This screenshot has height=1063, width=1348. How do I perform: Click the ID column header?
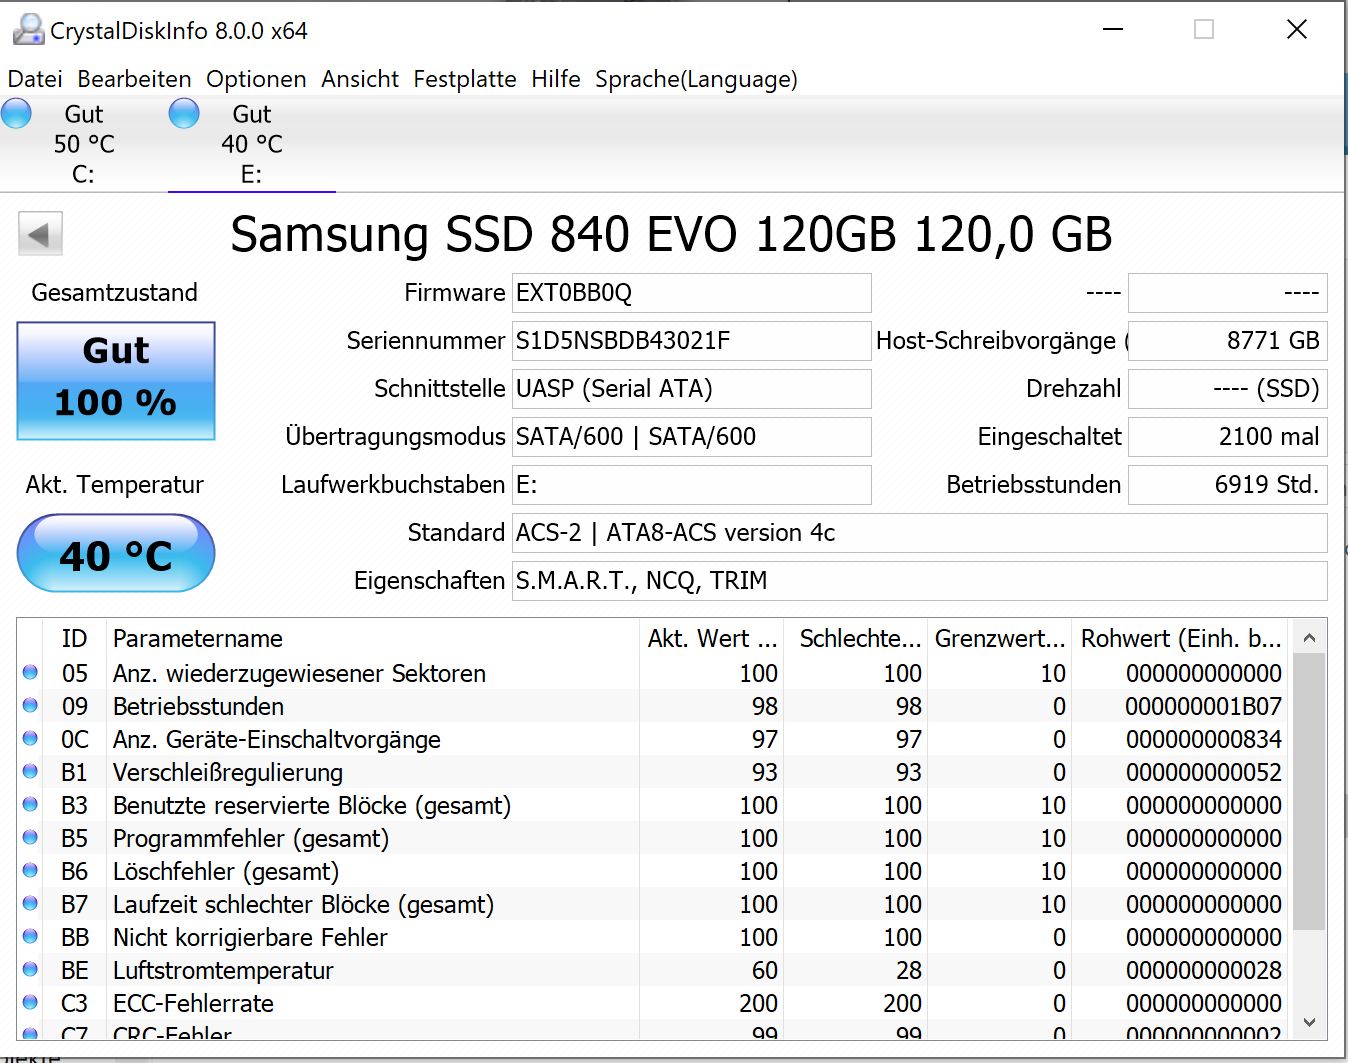(x=75, y=638)
